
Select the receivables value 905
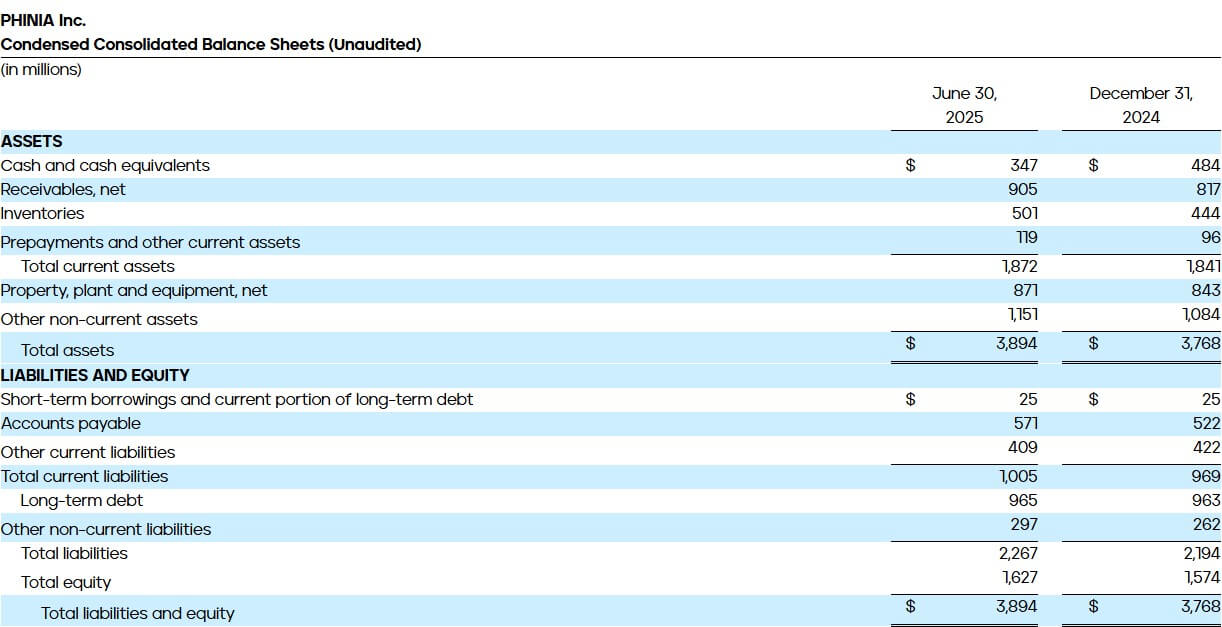[x=1024, y=190]
